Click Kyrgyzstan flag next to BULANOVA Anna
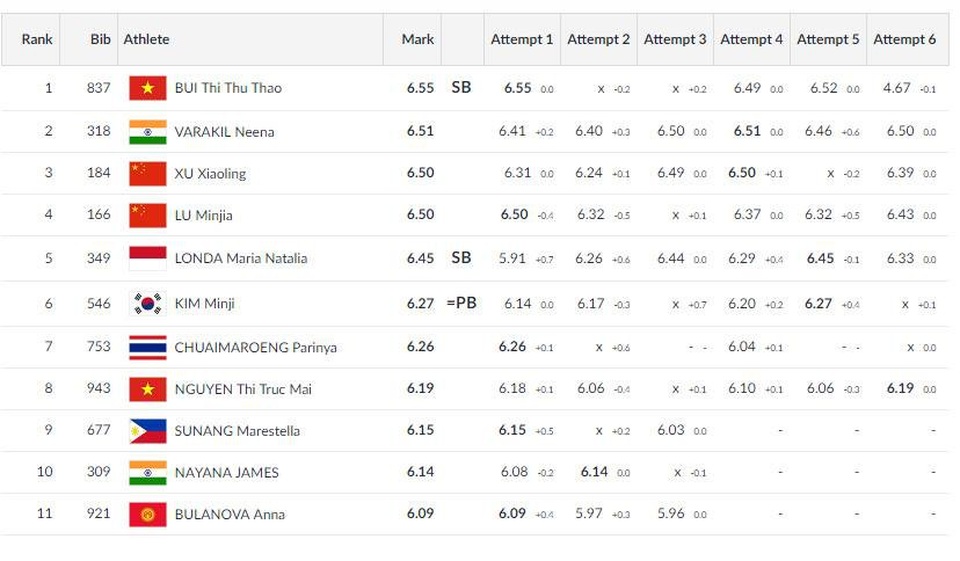This screenshot has width=960, height=561. click(148, 514)
